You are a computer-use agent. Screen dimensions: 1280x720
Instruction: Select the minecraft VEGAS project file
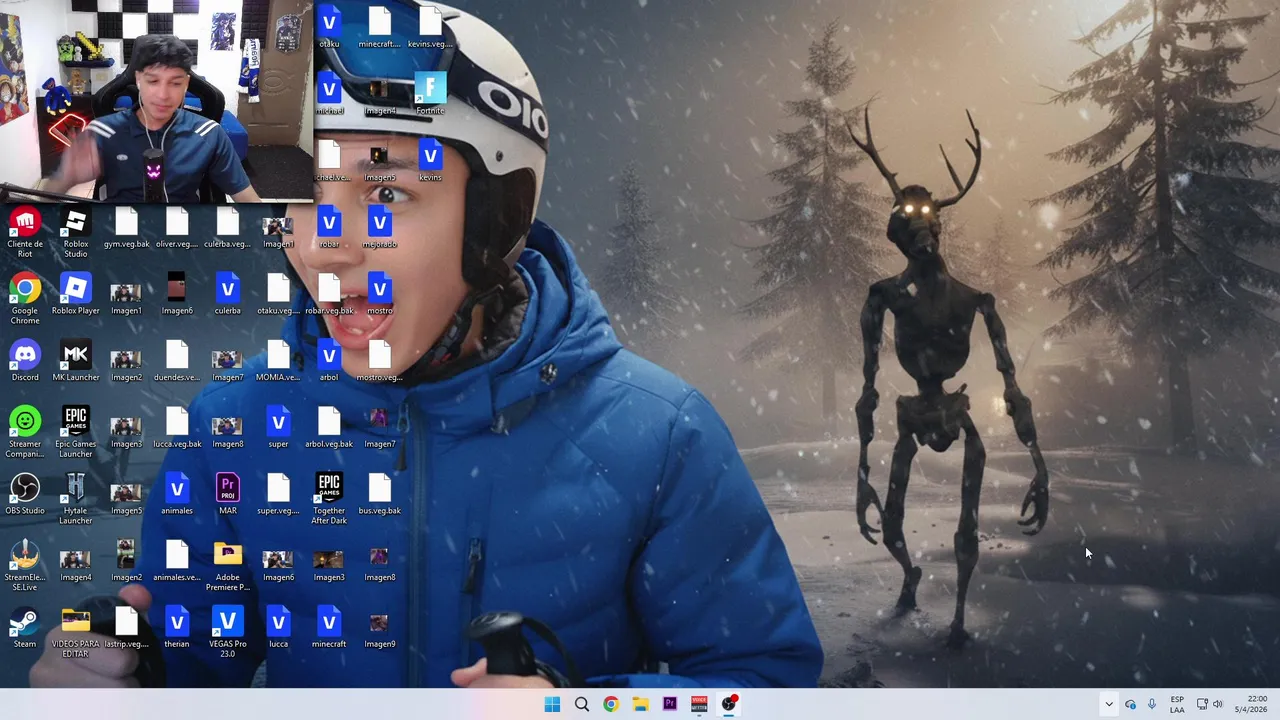tap(329, 628)
